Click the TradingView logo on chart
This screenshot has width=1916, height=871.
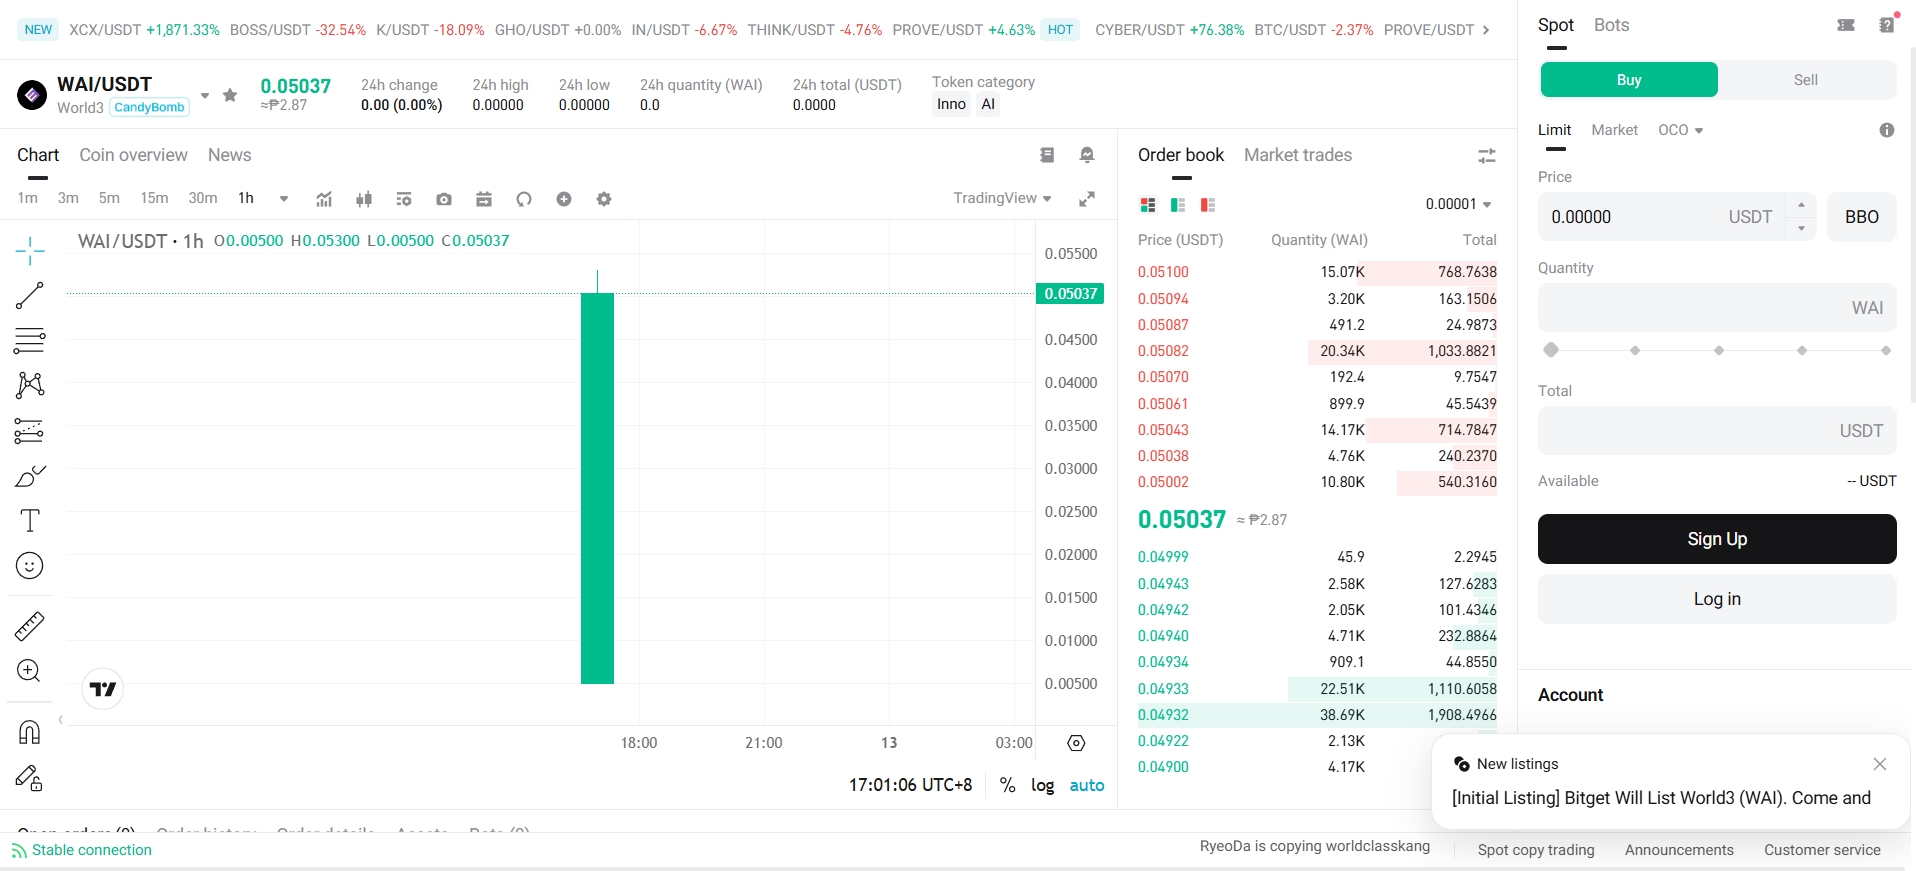102,689
